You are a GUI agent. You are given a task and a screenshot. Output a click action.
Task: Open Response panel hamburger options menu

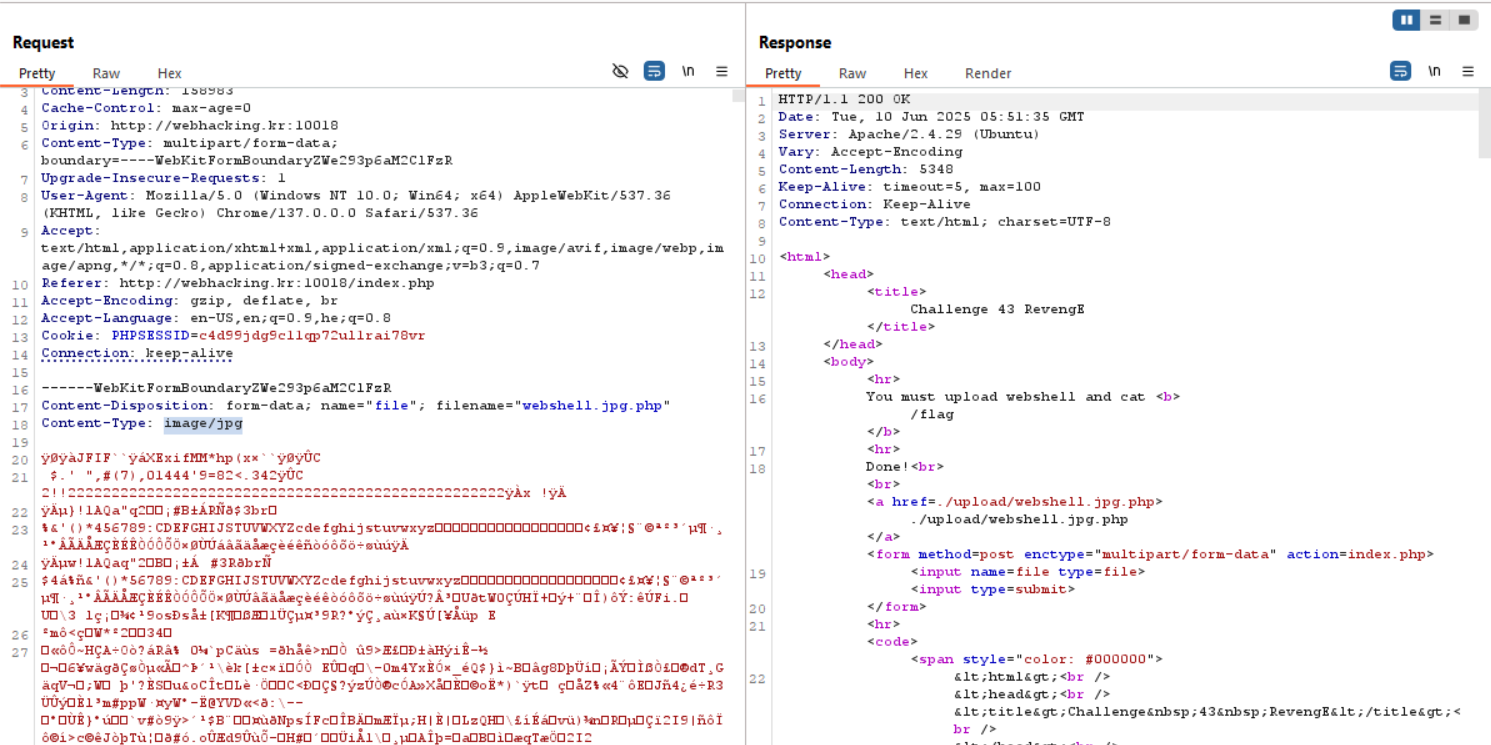(1468, 71)
